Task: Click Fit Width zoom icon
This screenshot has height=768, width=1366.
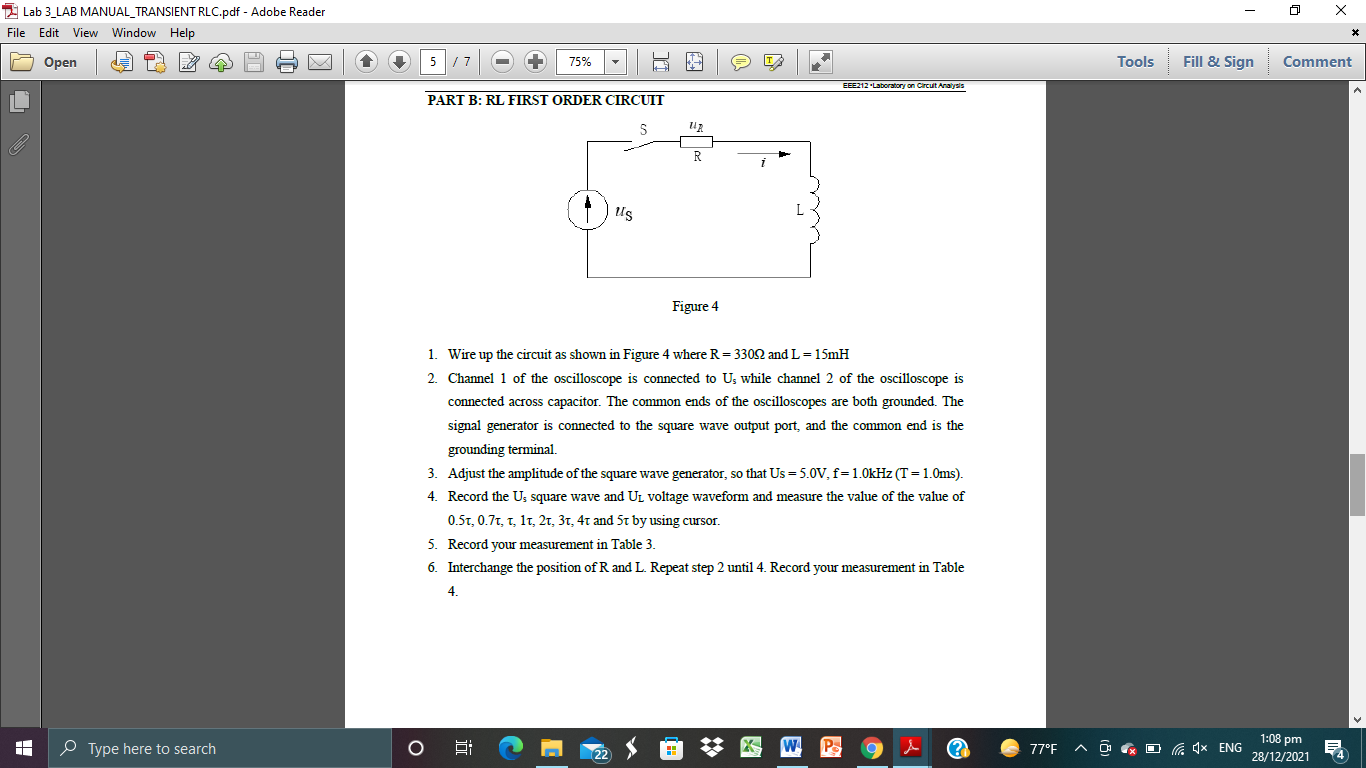Action: (660, 61)
